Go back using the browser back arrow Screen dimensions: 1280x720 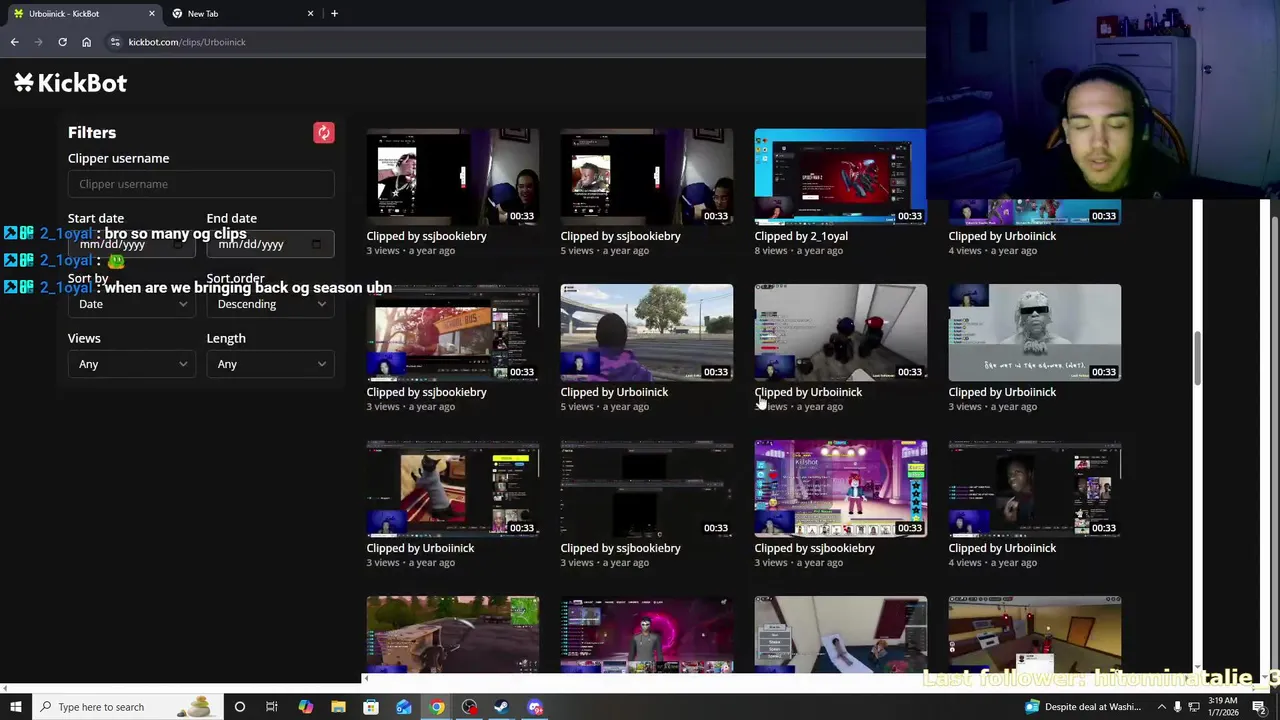click(14, 42)
